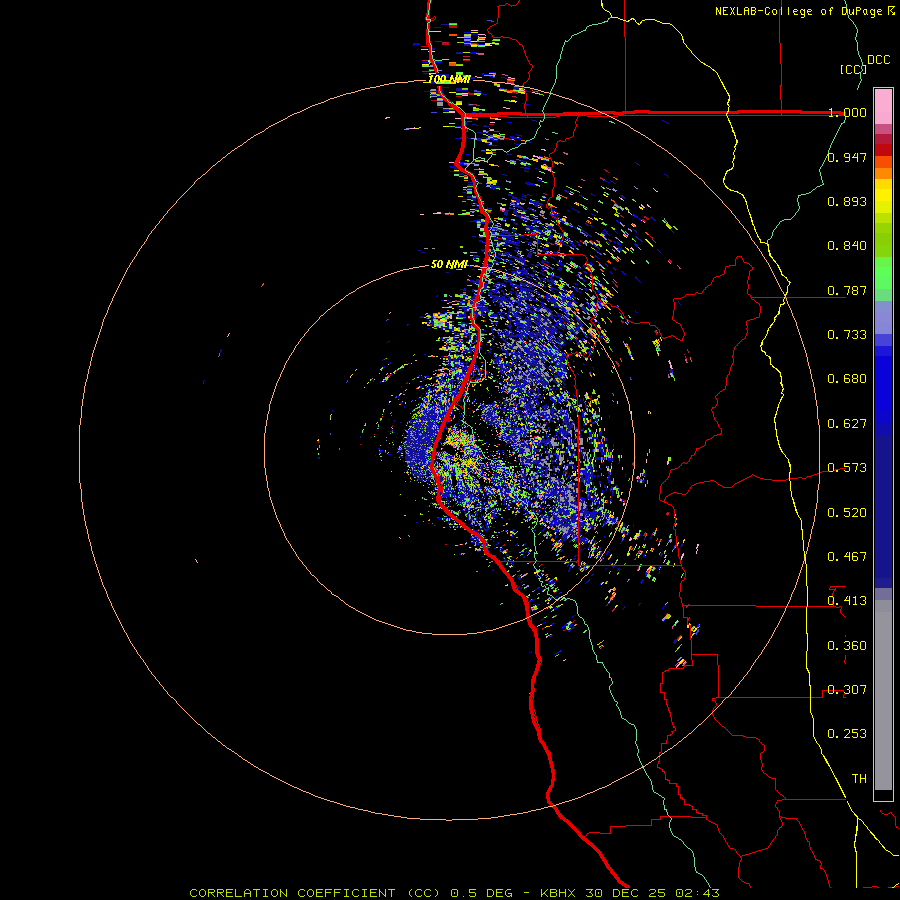
Task: Select the 0.893 legend value
Action: pos(847,201)
